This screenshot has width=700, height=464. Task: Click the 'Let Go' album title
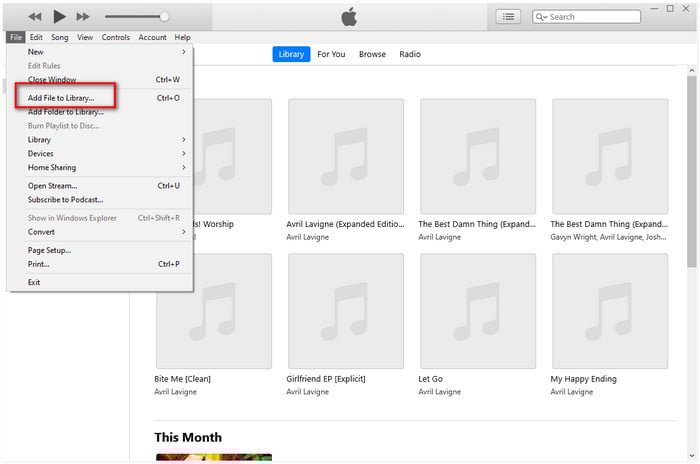point(430,379)
